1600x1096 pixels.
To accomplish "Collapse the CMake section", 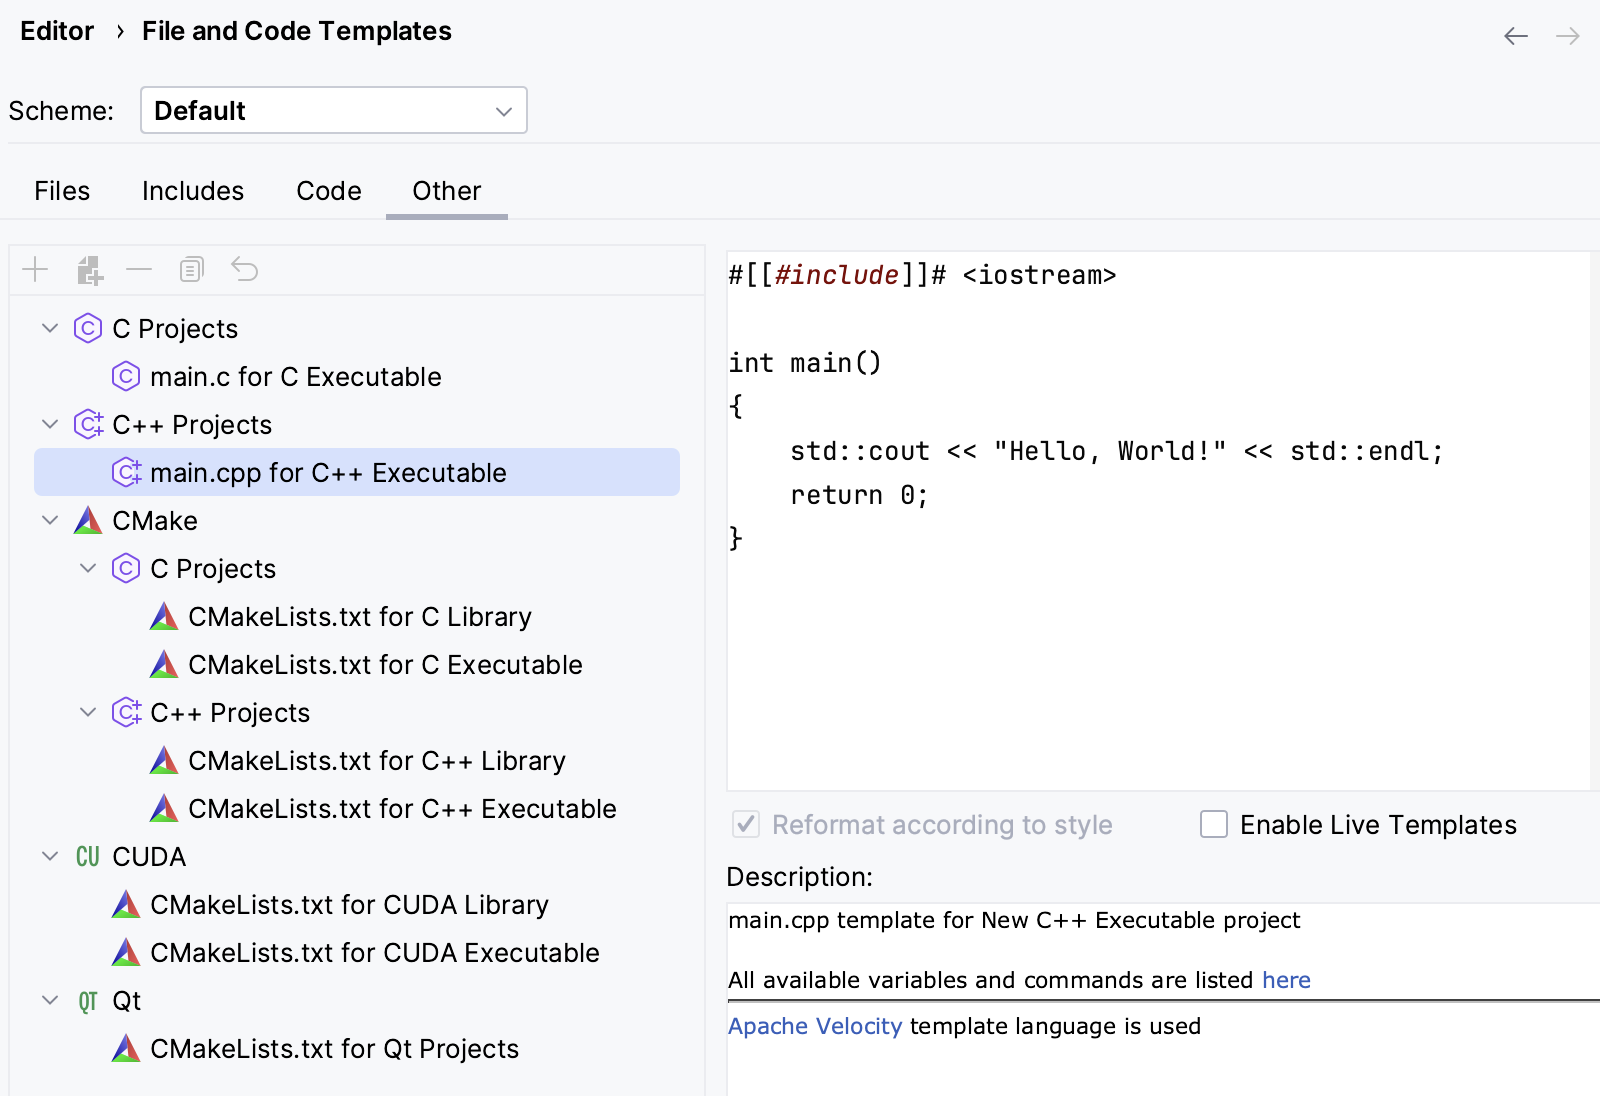I will click(x=49, y=520).
